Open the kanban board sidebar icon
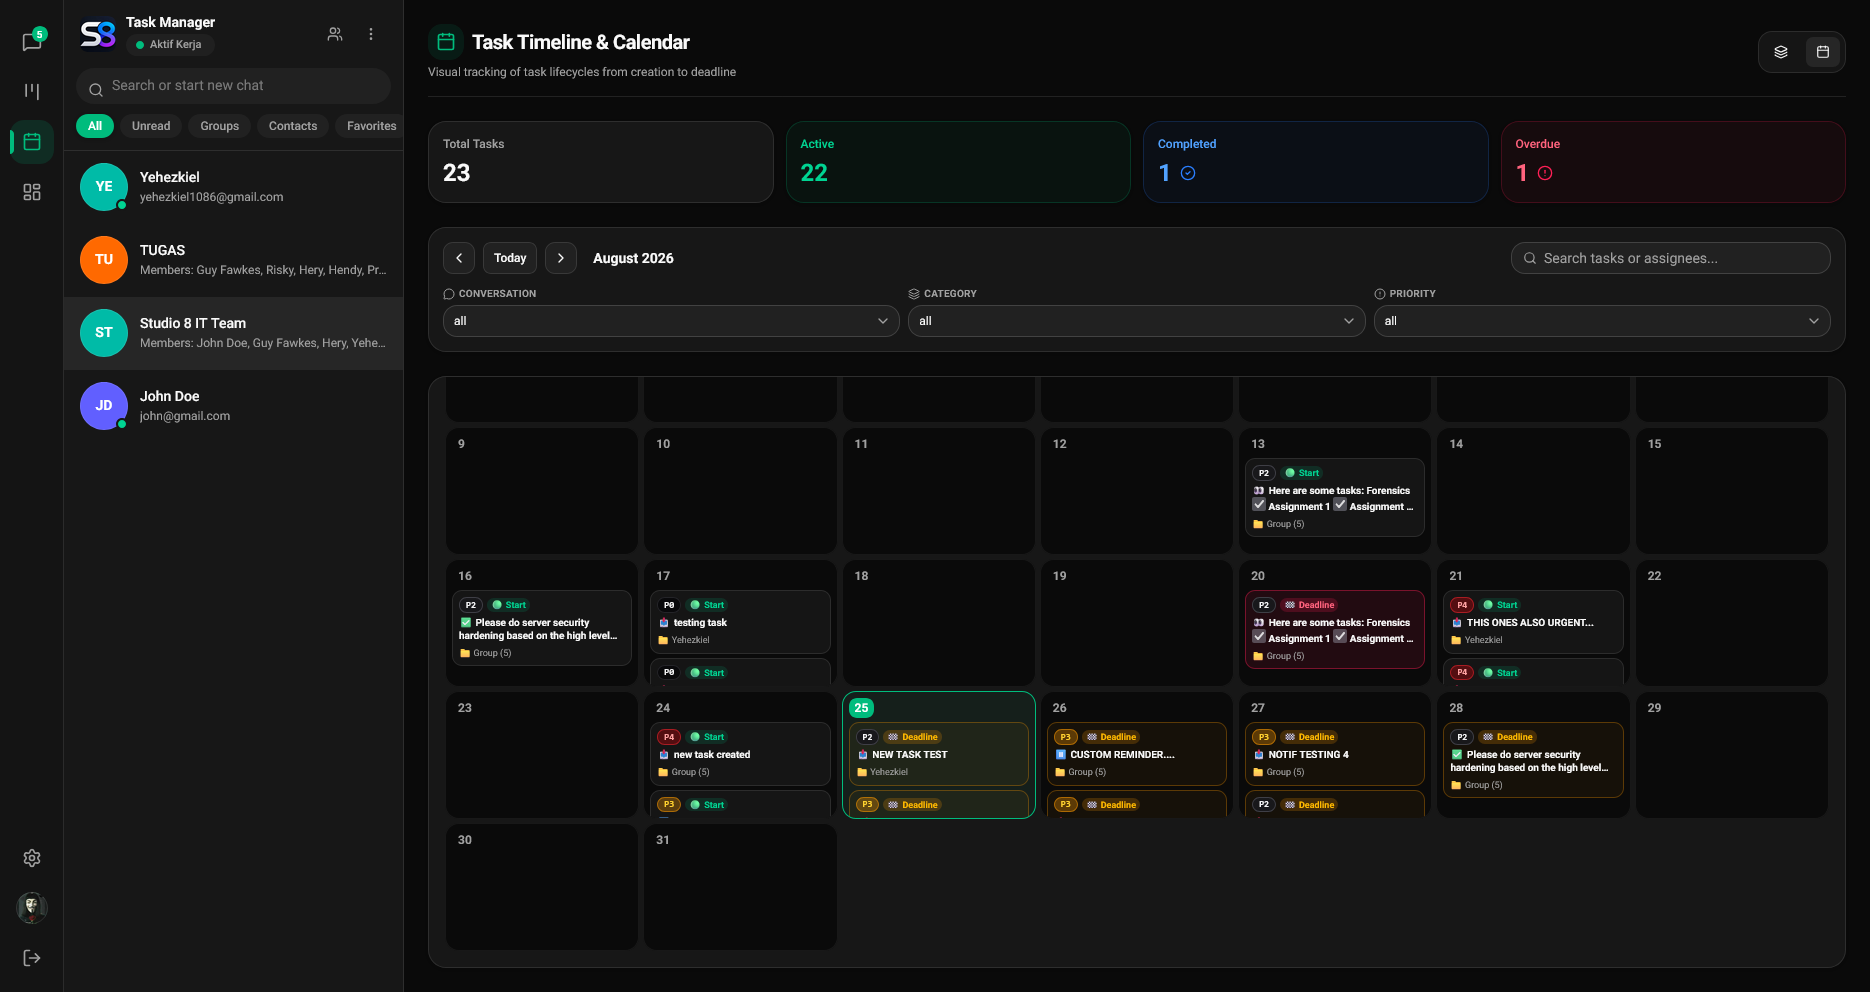This screenshot has width=1870, height=992. [32, 91]
